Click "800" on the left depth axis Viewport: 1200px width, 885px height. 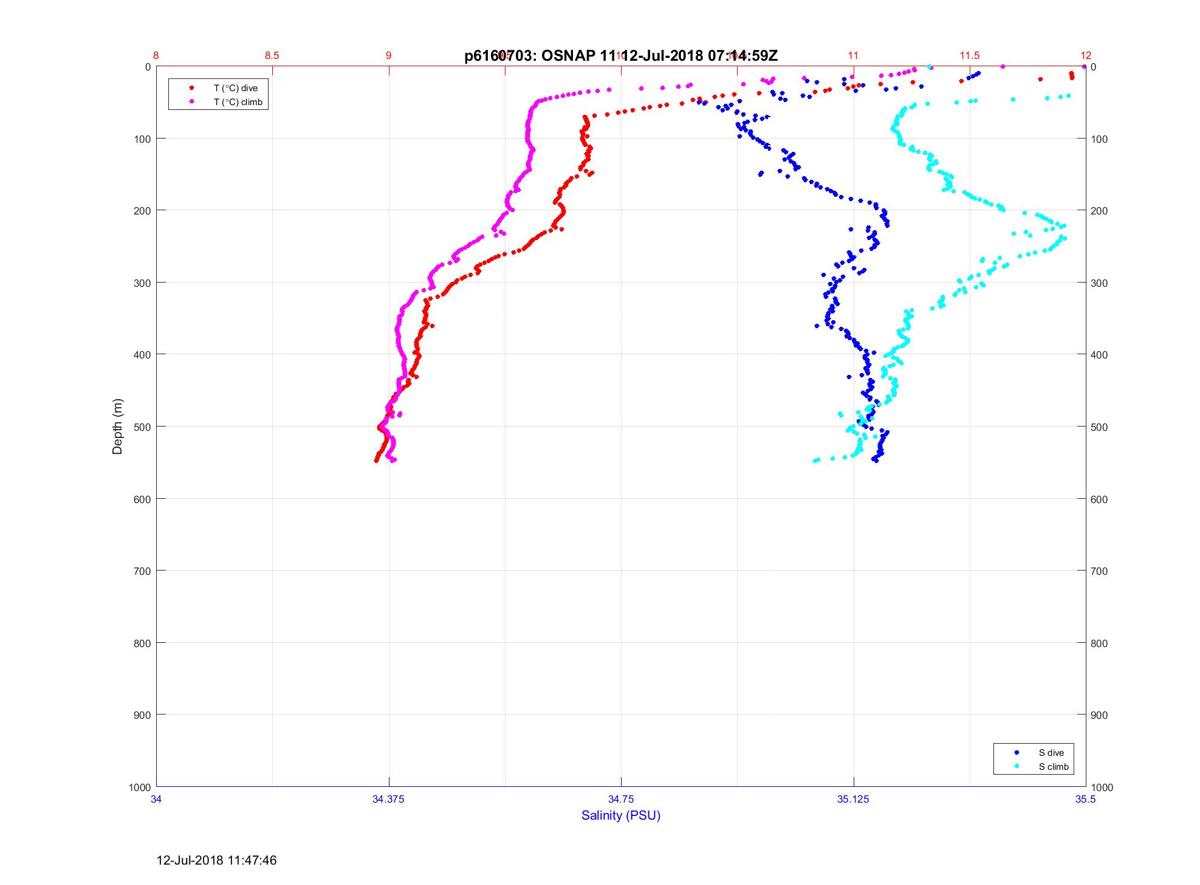[x=142, y=643]
